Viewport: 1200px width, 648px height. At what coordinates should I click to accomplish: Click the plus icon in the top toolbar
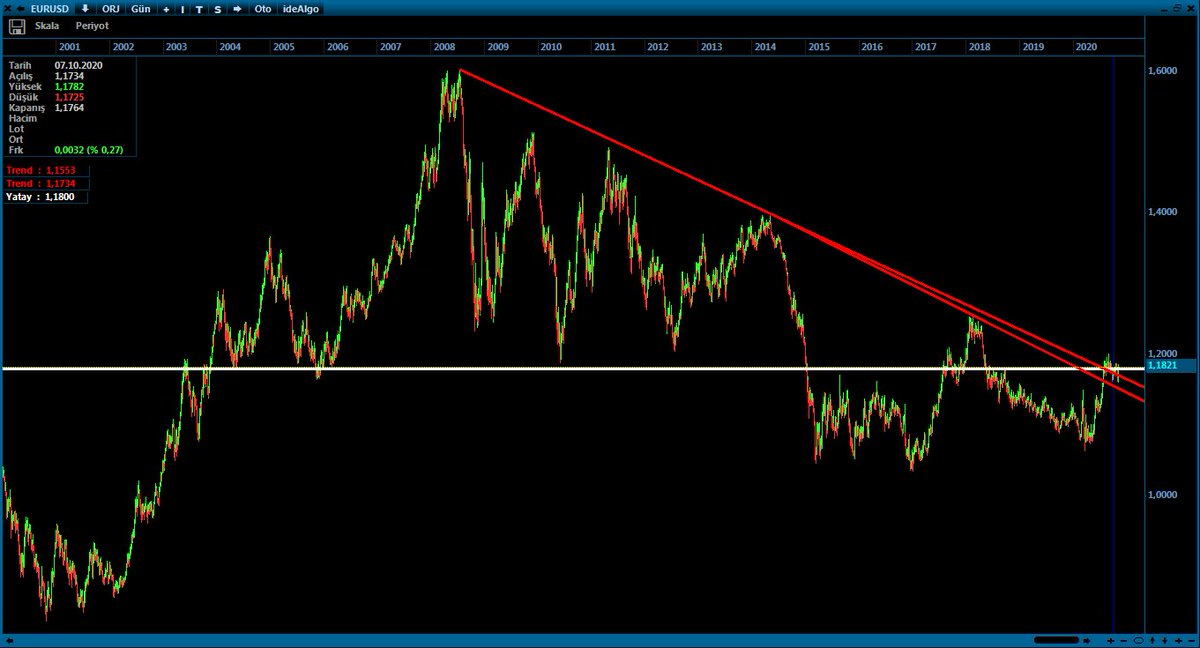pos(166,9)
